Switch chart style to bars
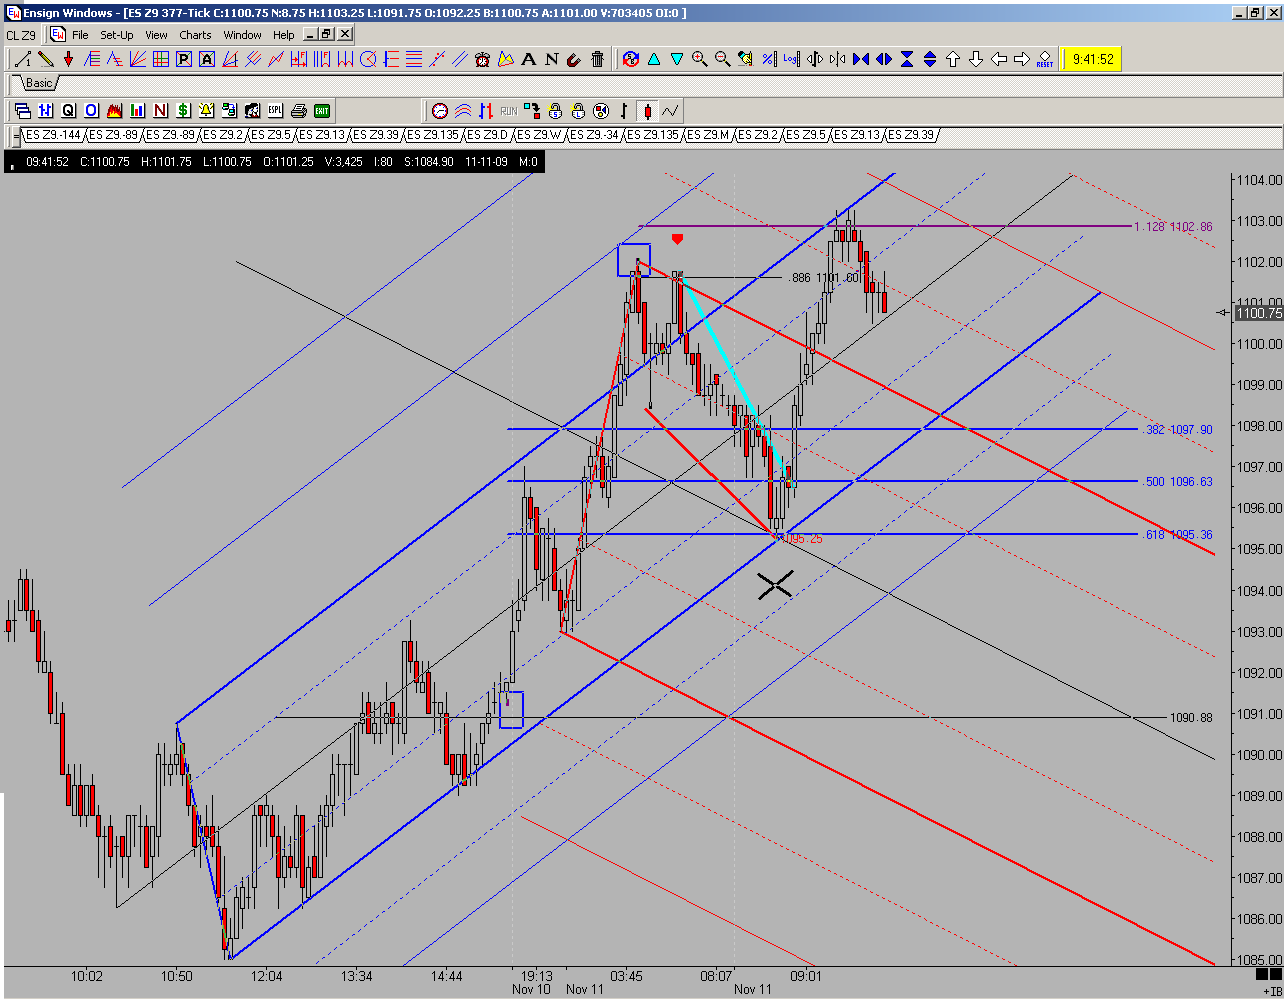 (624, 110)
